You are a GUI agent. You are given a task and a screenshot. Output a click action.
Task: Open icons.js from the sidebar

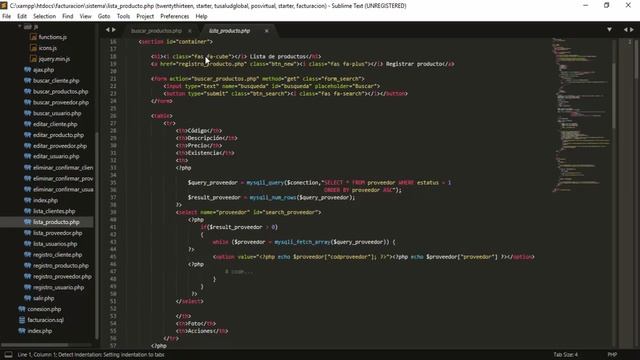click(x=48, y=48)
